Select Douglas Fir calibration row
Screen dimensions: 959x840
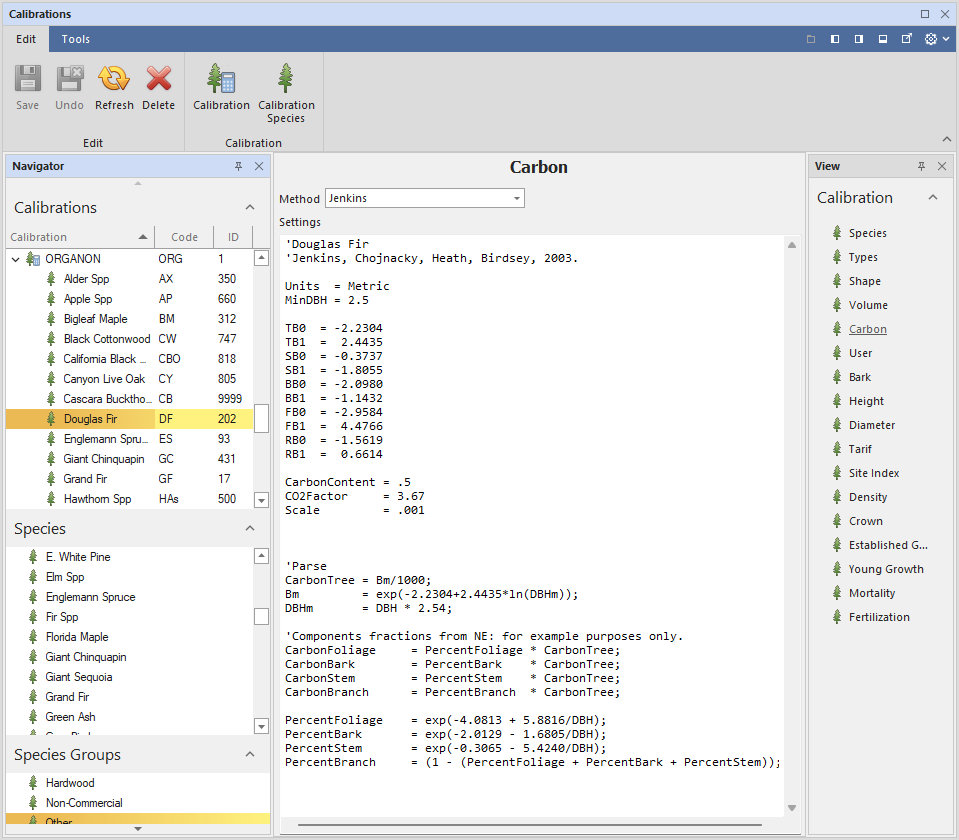[x=129, y=419]
